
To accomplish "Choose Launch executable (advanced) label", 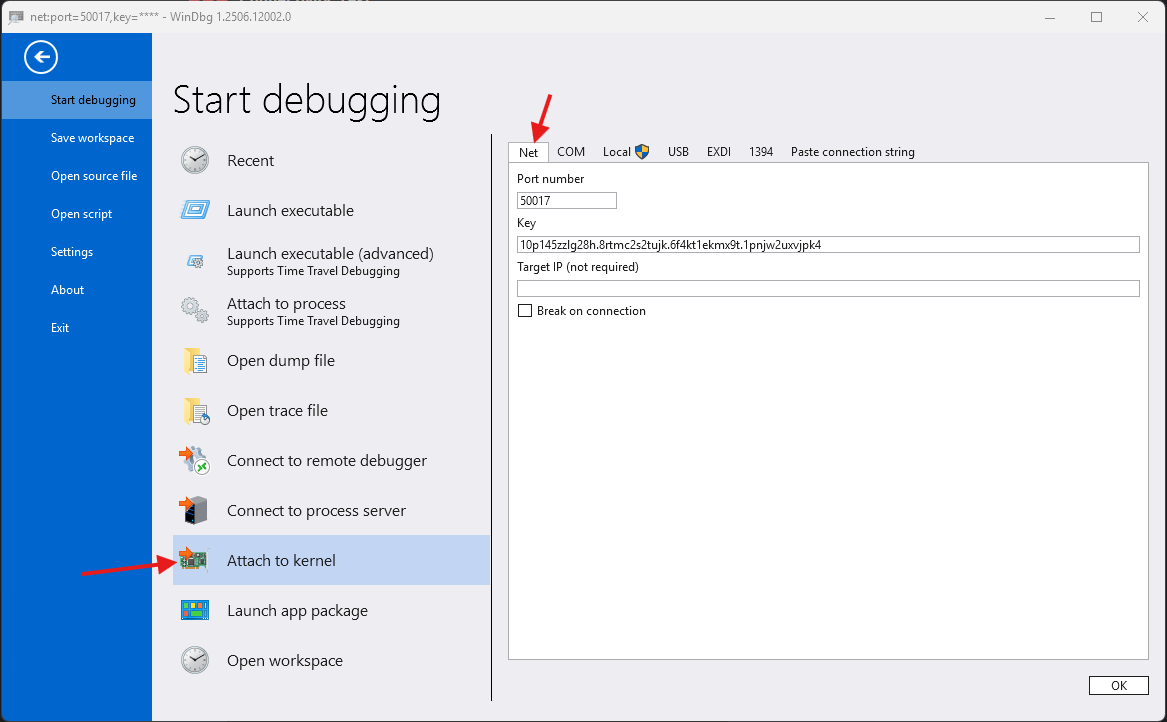I will pos(330,254).
